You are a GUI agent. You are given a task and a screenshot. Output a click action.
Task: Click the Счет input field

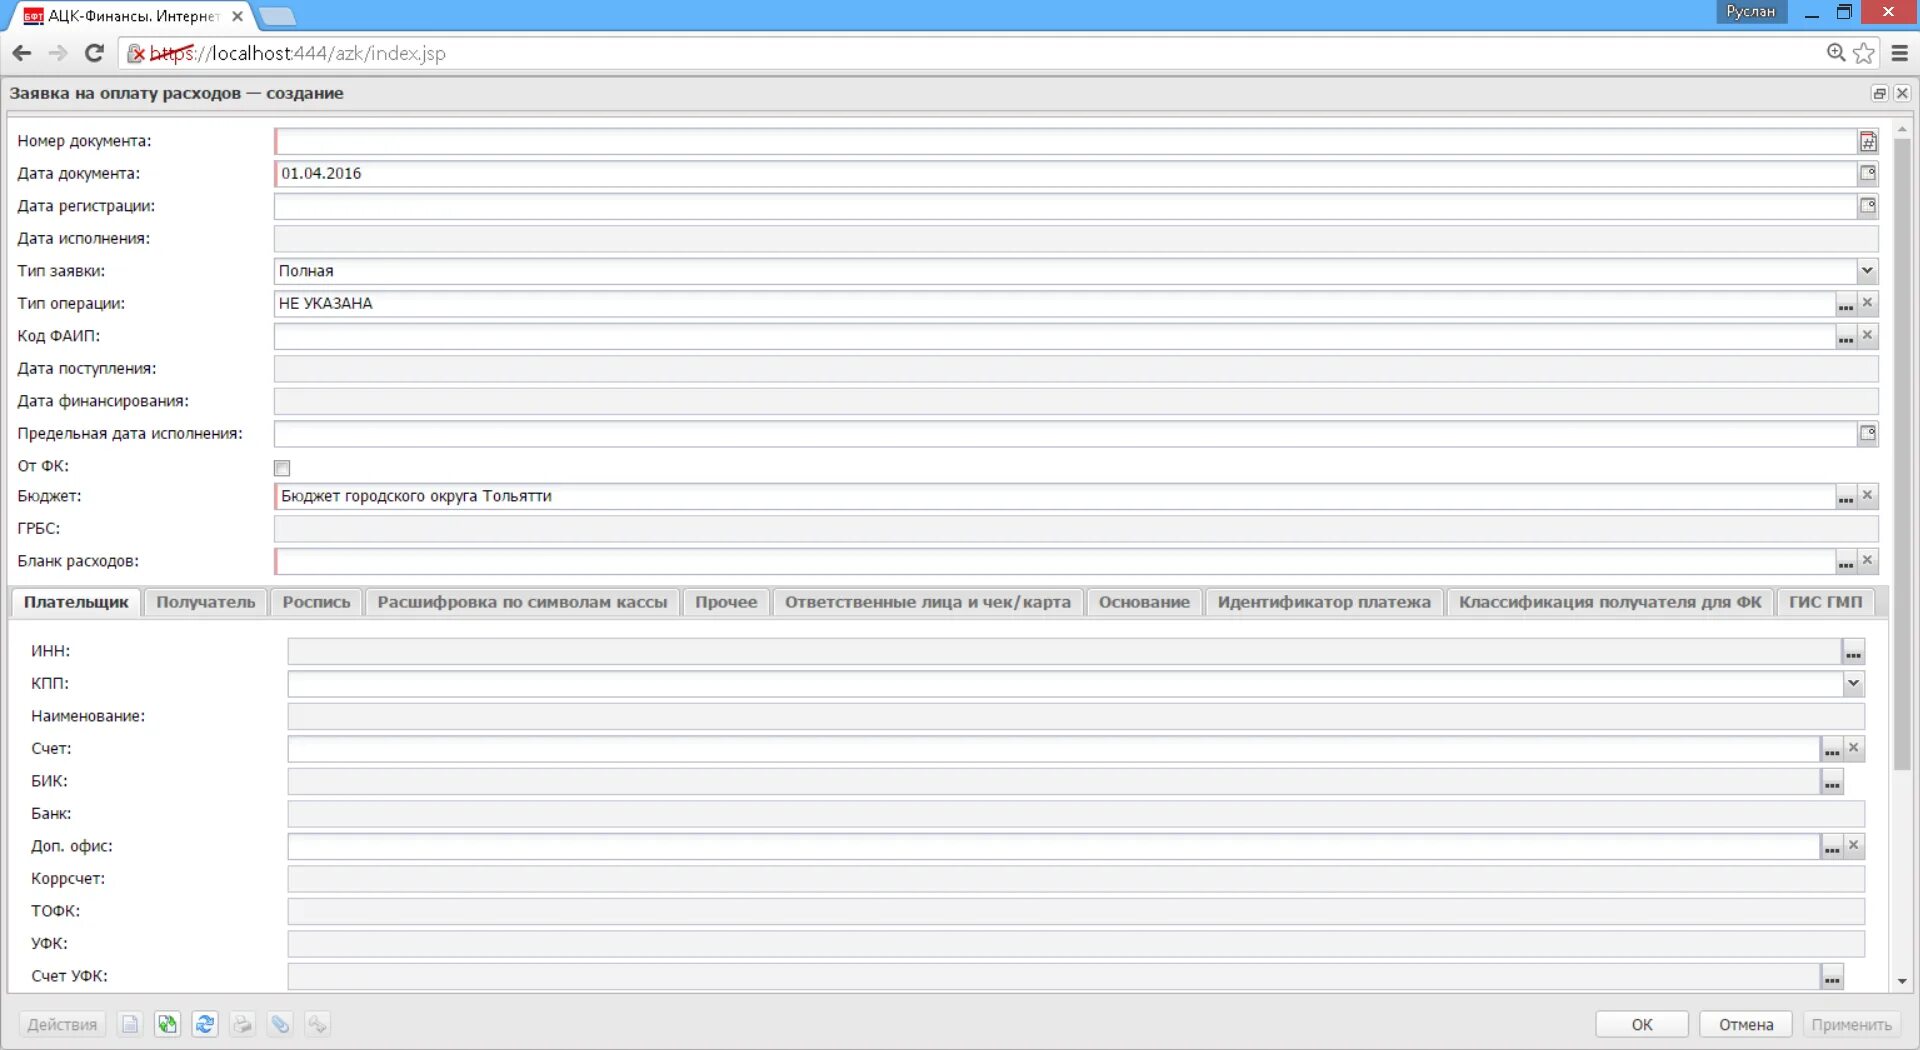pyautogui.click(x=1054, y=749)
